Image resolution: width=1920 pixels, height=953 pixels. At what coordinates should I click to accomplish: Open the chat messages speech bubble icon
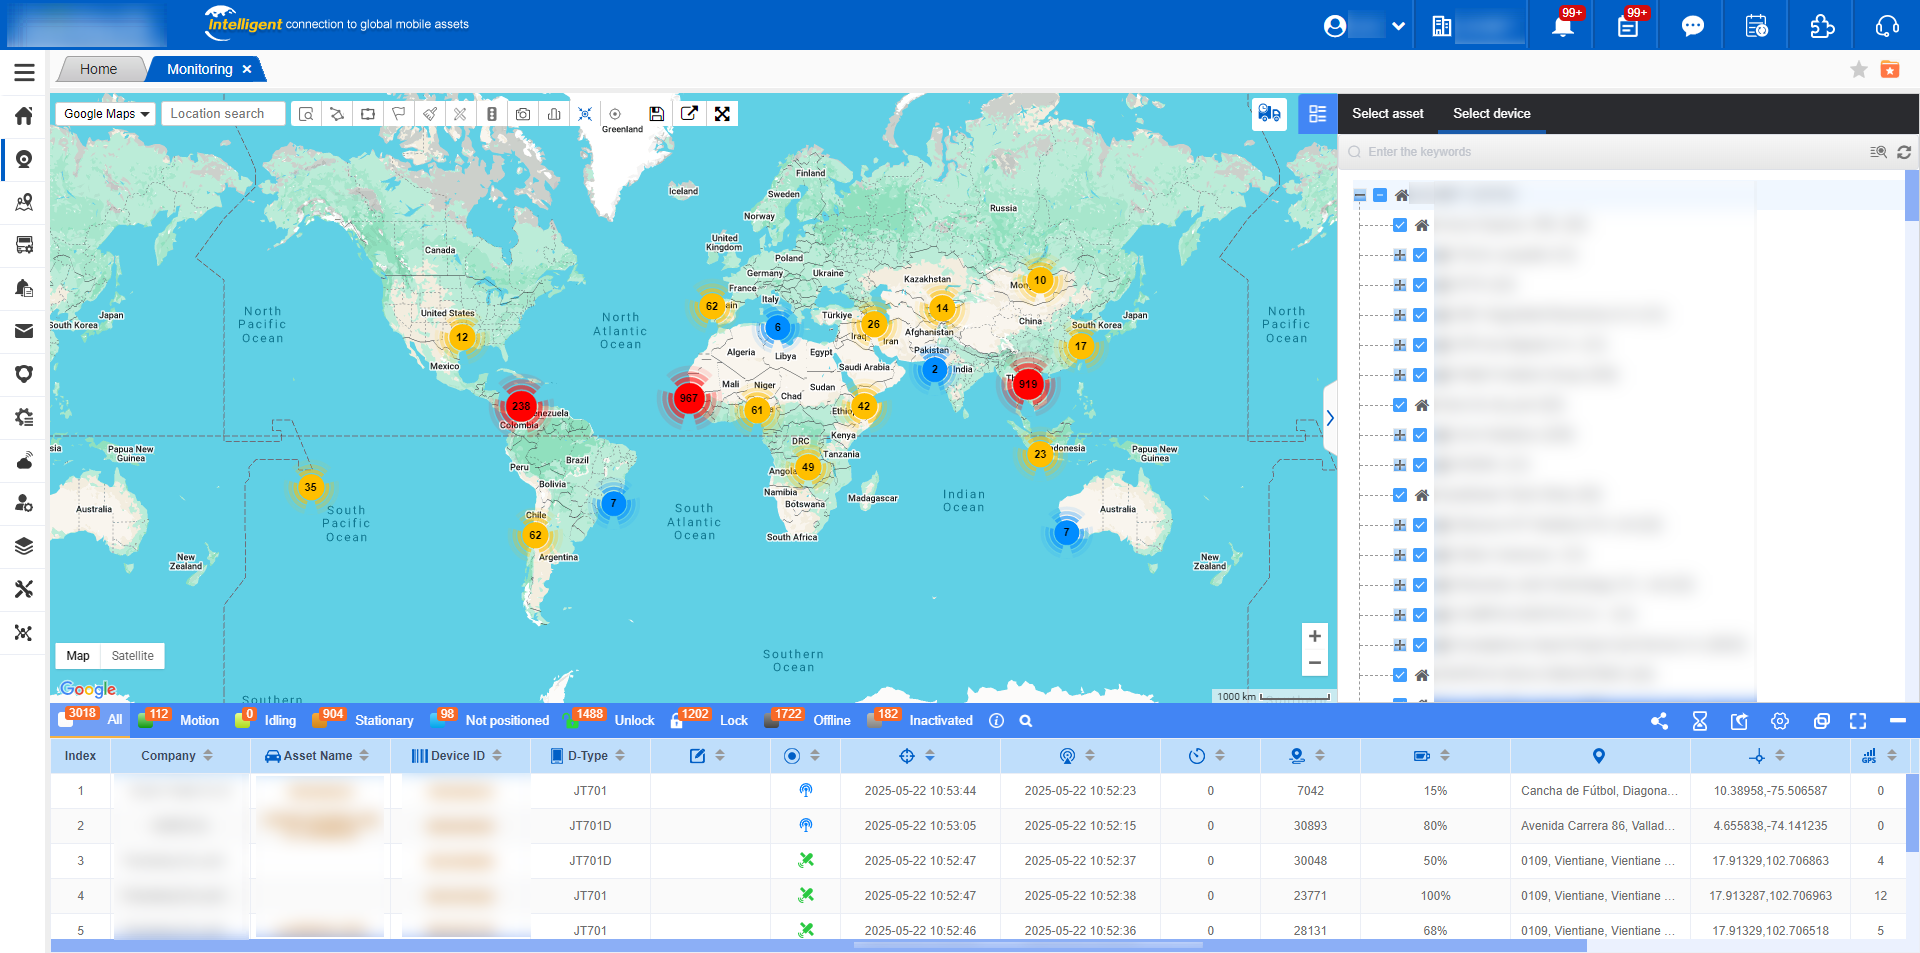(x=1692, y=26)
